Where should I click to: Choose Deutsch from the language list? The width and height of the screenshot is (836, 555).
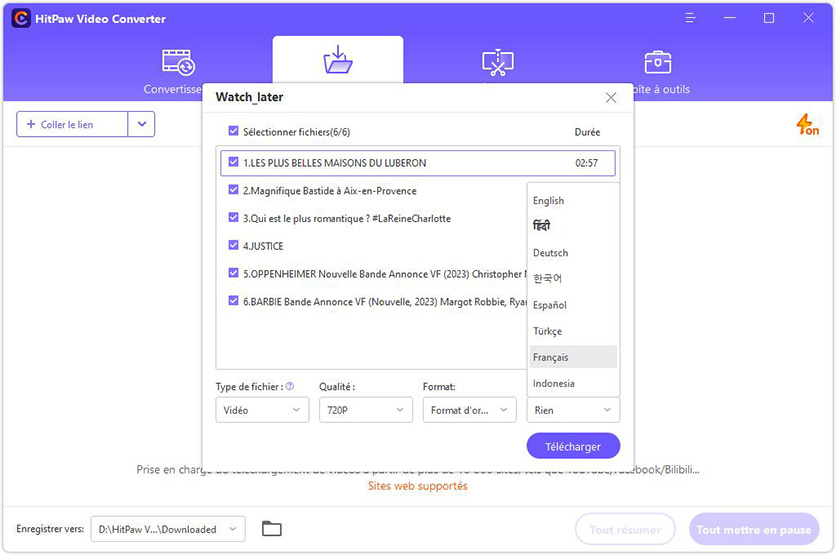[x=573, y=253]
